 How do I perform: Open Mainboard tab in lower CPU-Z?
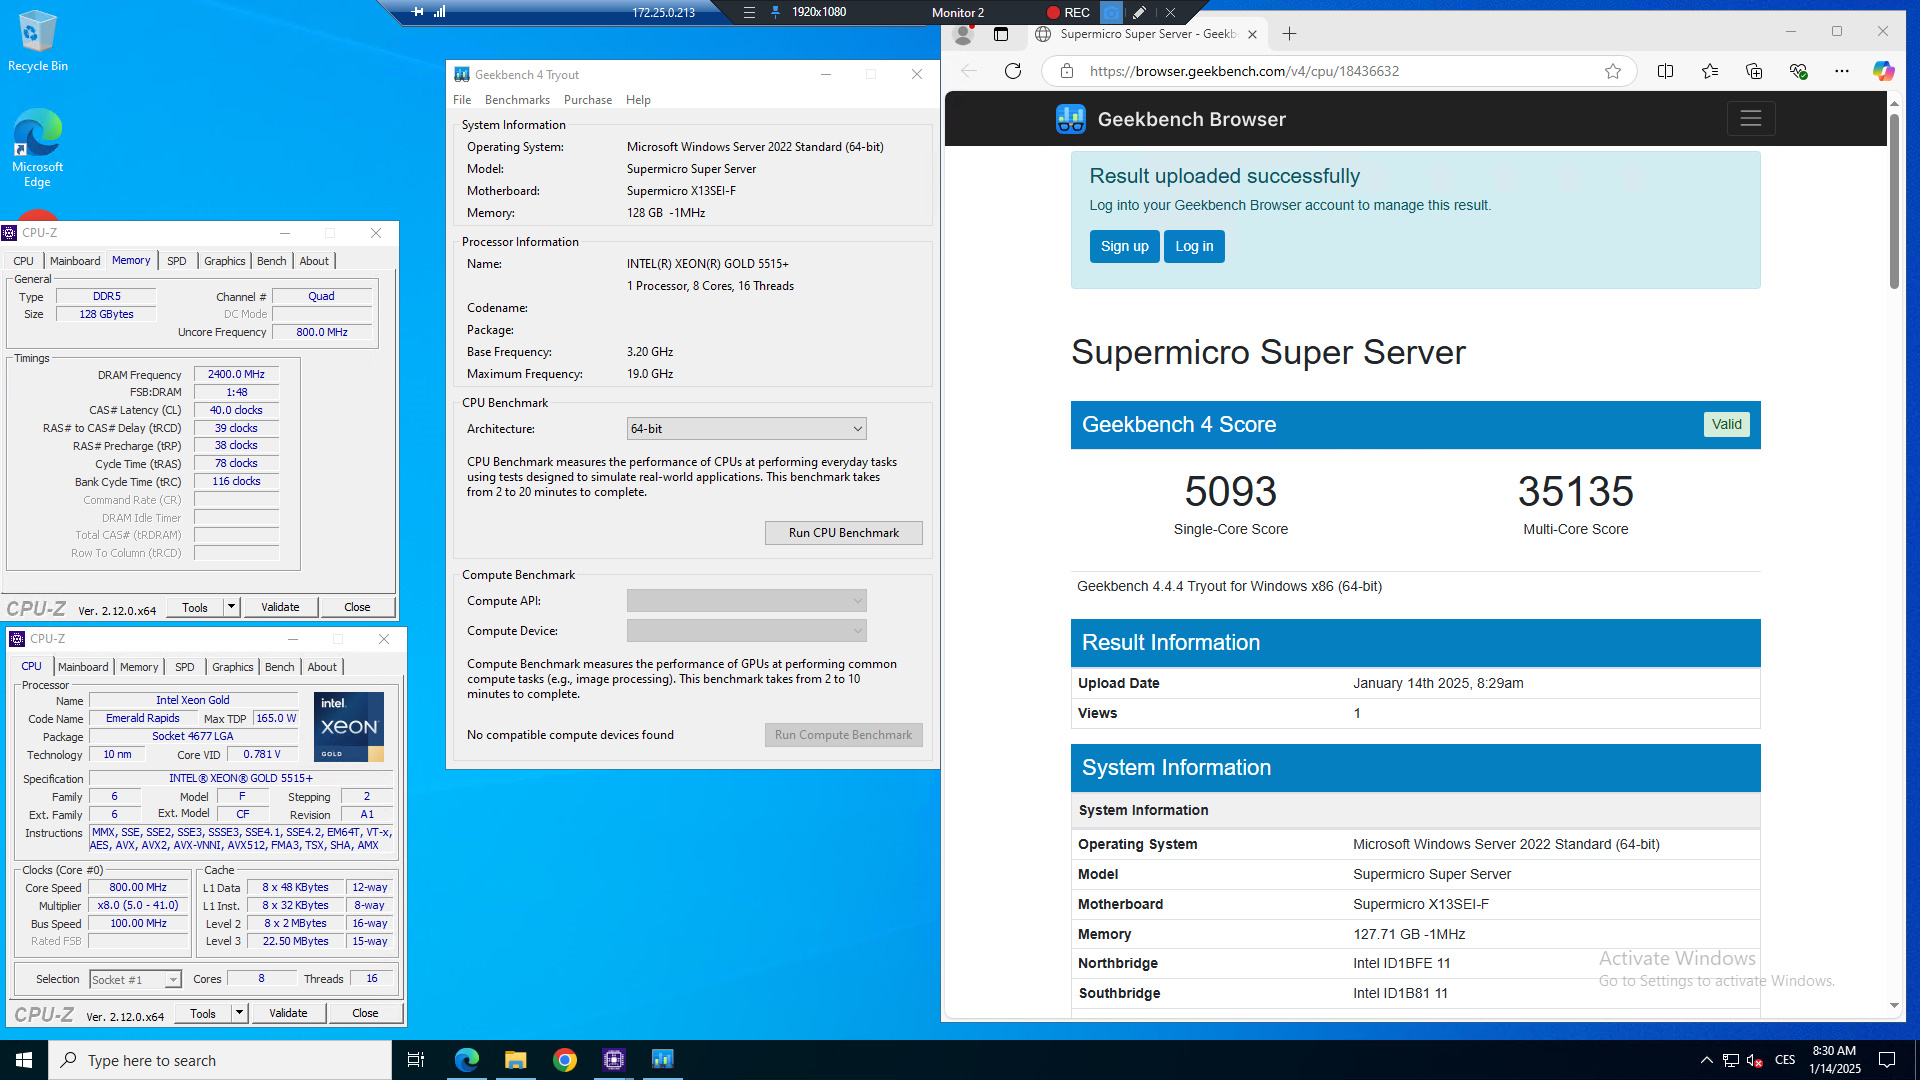click(x=83, y=667)
